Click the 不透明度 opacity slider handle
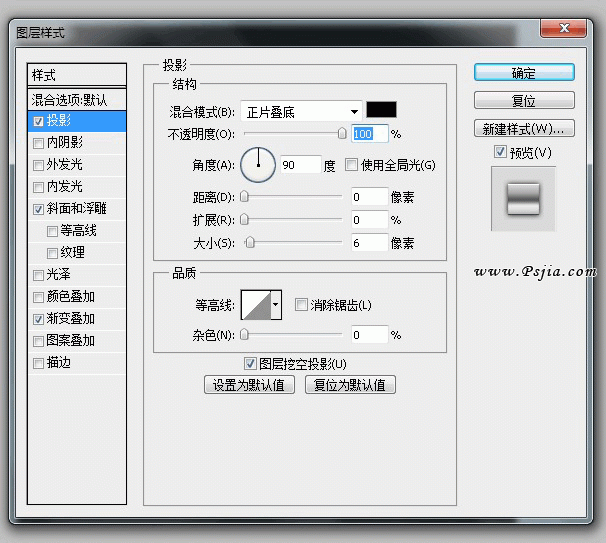Viewport: 606px width, 543px height. point(342,133)
